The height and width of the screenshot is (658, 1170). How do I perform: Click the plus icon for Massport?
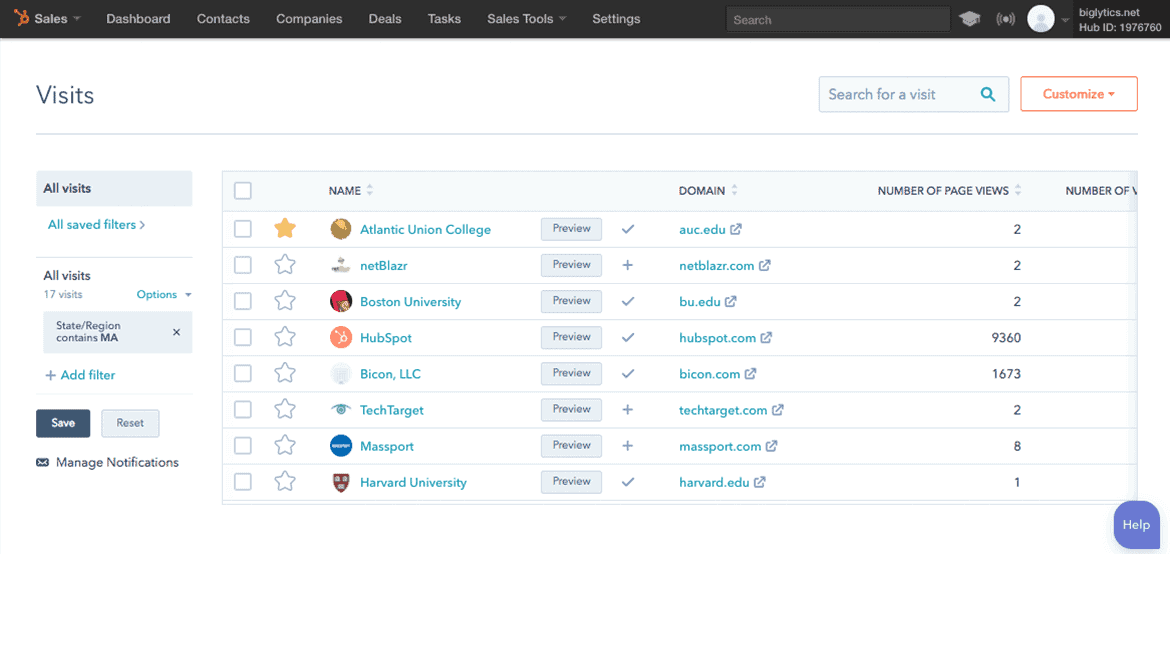(x=628, y=445)
